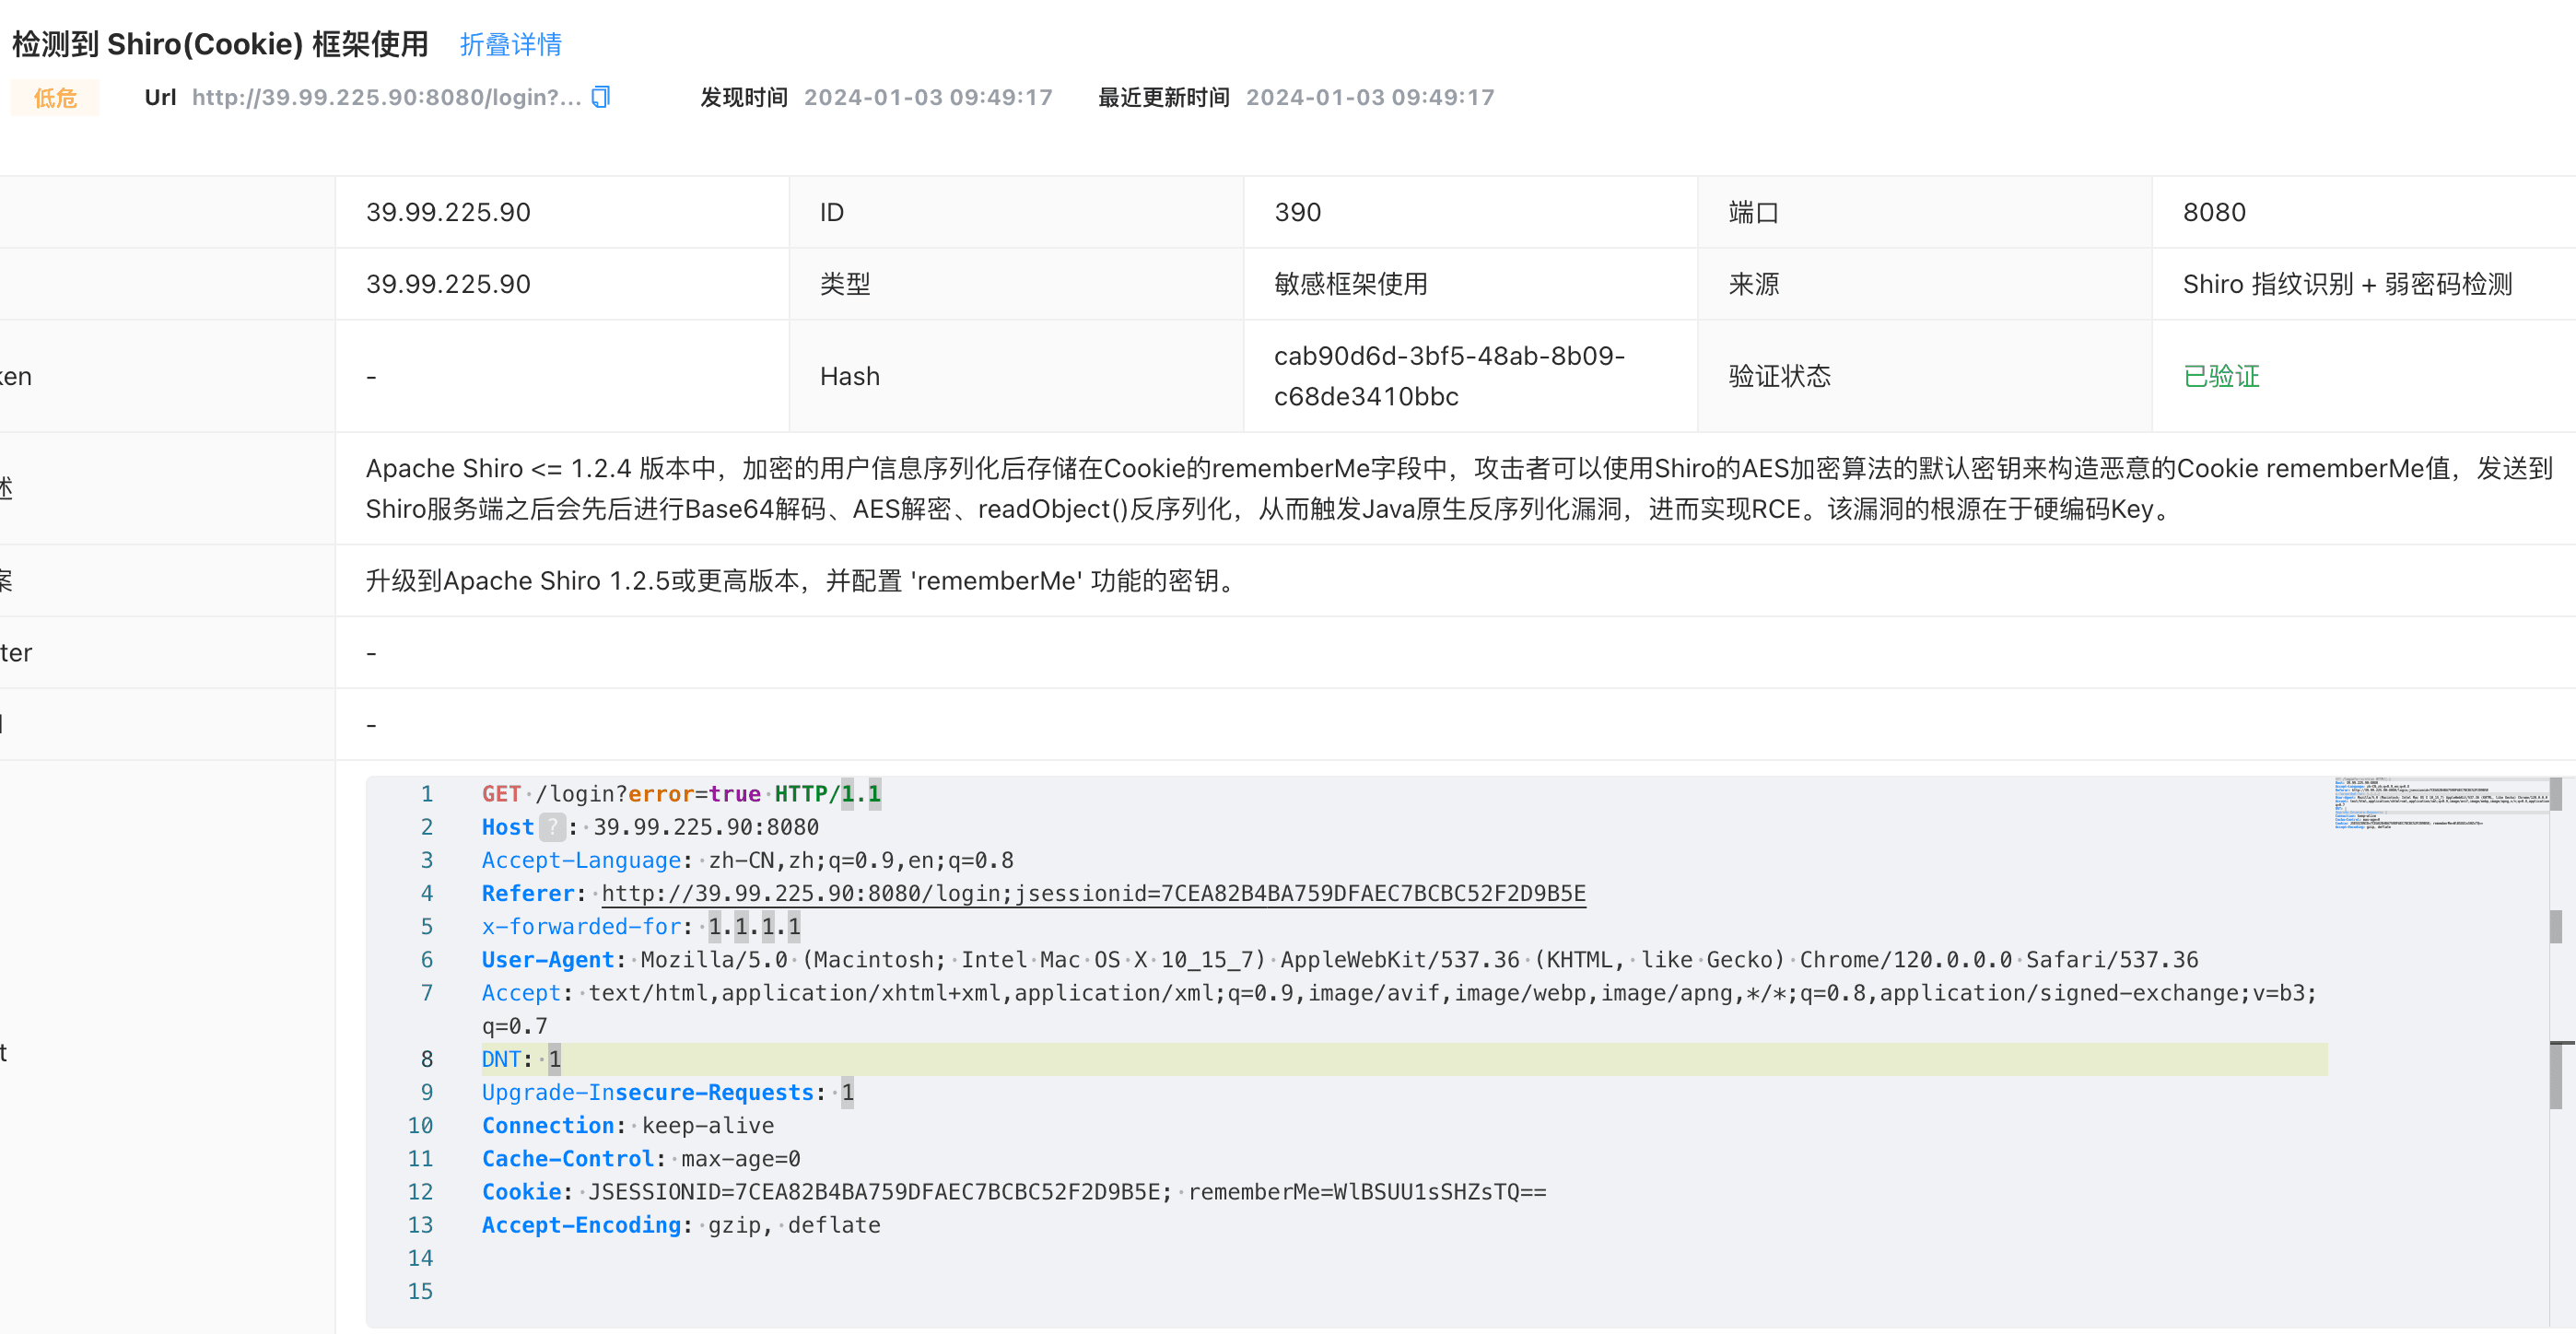2576x1334 pixels.
Task: Click the 升级到Apache Shiro 1.2.5 fix text
Action: click(805, 580)
